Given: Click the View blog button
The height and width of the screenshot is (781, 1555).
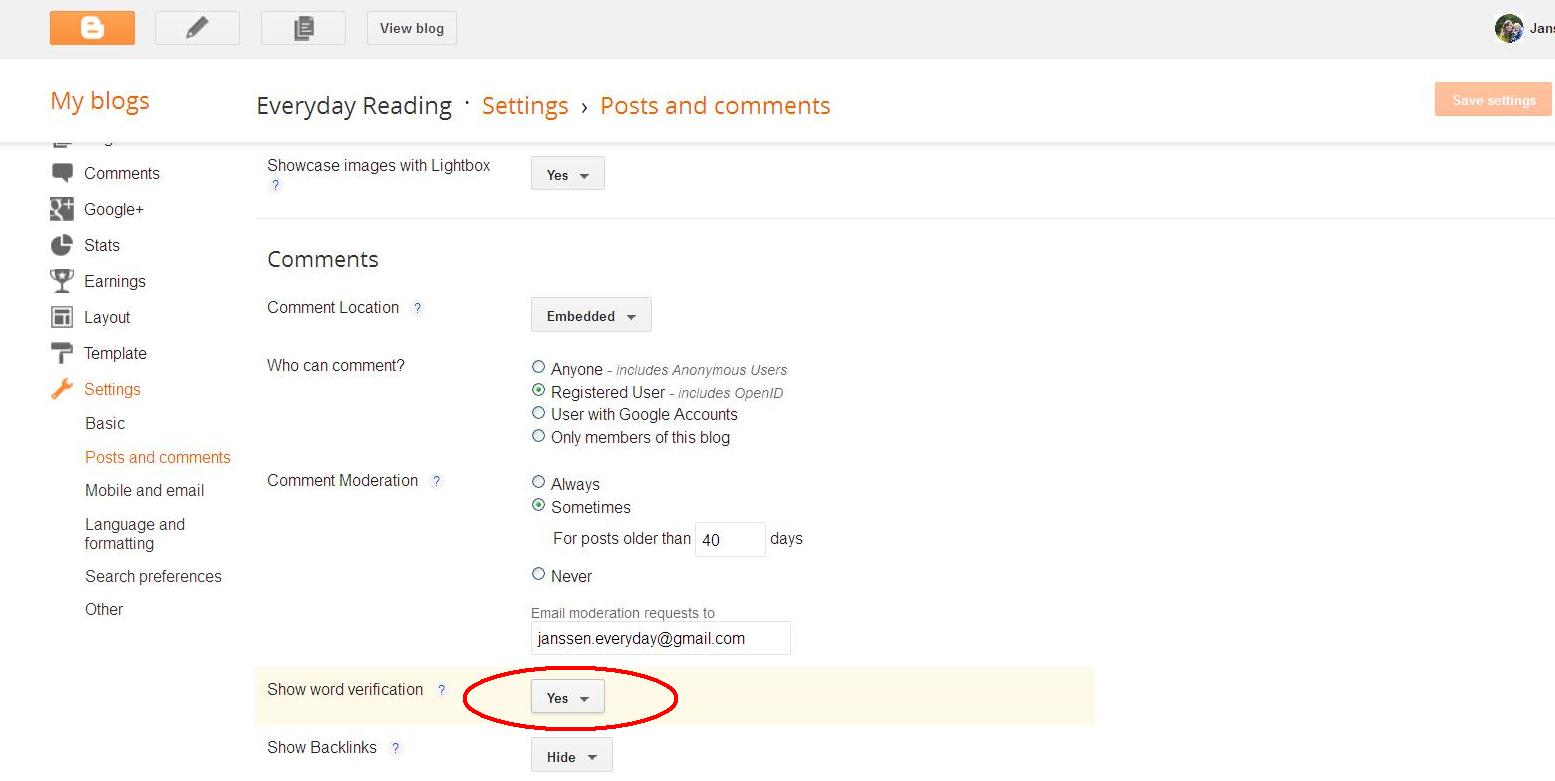Looking at the screenshot, I should (x=411, y=28).
